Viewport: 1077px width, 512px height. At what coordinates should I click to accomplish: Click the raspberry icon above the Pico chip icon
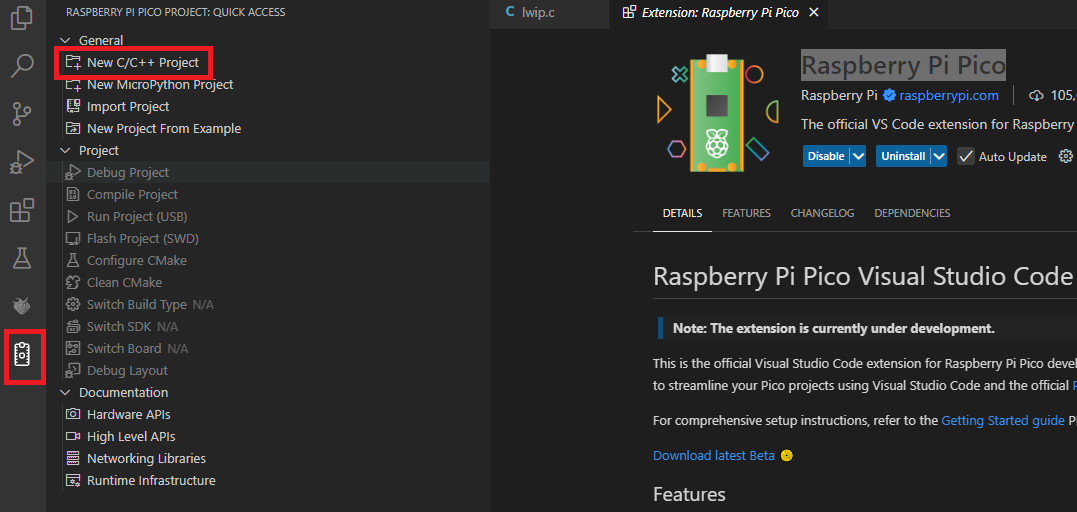tap(23, 306)
